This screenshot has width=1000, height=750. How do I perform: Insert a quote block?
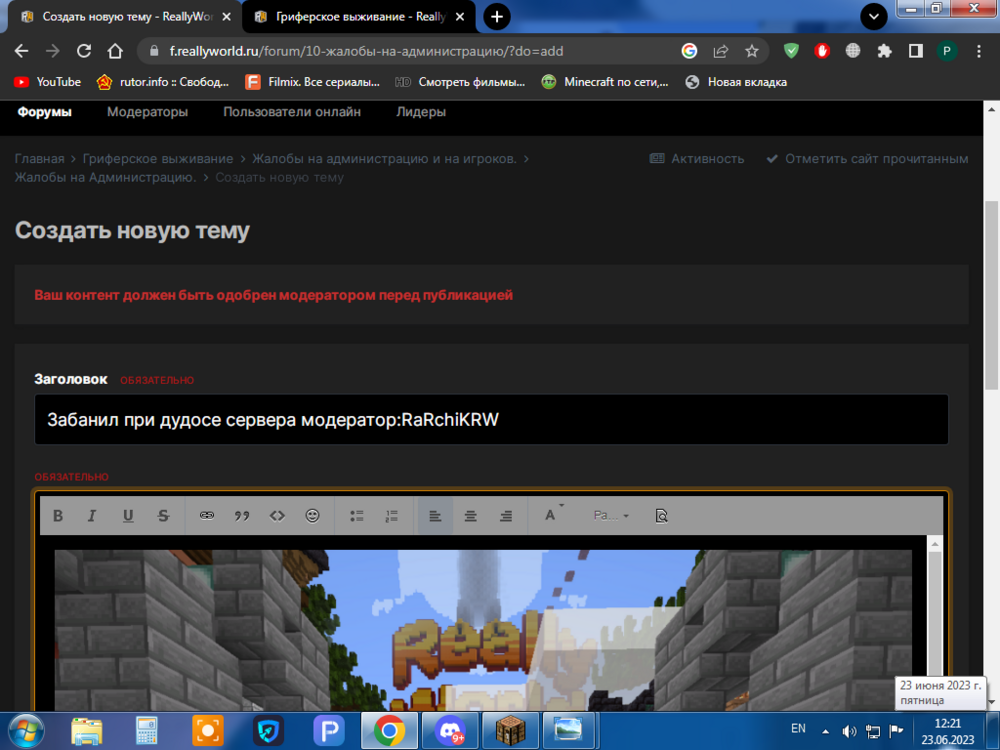click(242, 515)
